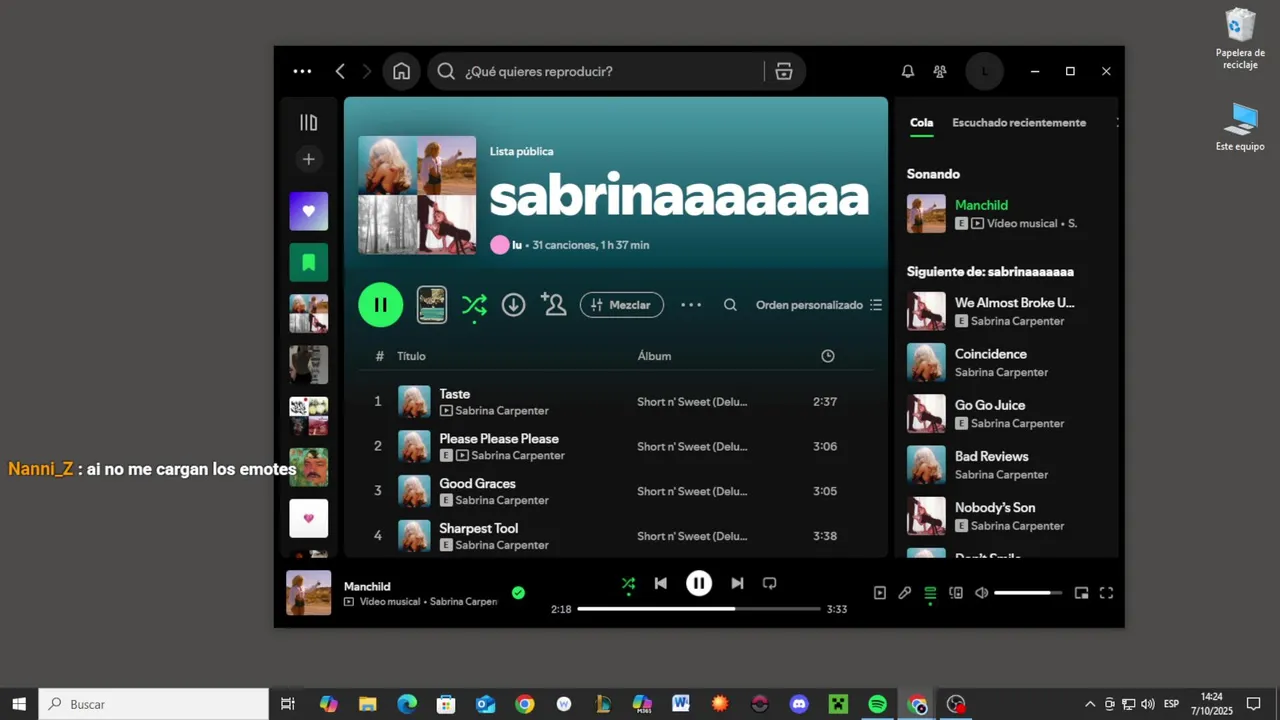Toggle shuffle in the player bar

pyautogui.click(x=628, y=583)
